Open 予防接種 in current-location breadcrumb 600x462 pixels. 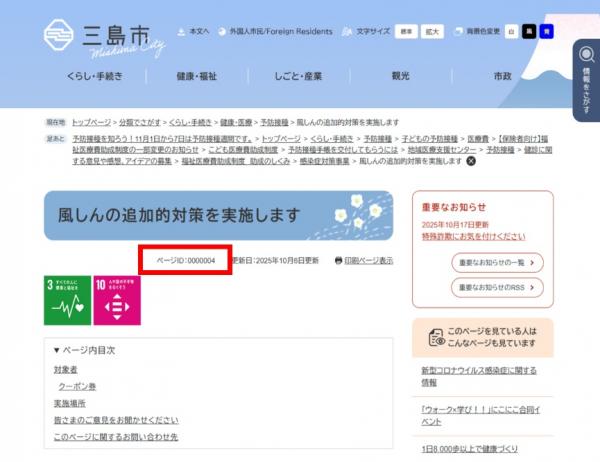(x=274, y=122)
